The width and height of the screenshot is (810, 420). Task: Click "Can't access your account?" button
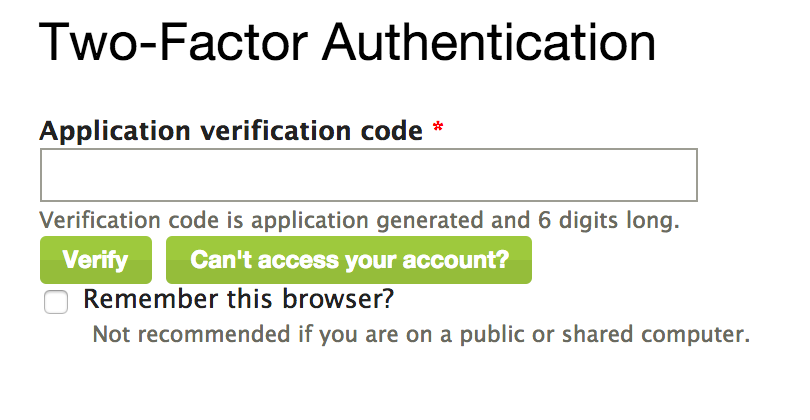(349, 261)
